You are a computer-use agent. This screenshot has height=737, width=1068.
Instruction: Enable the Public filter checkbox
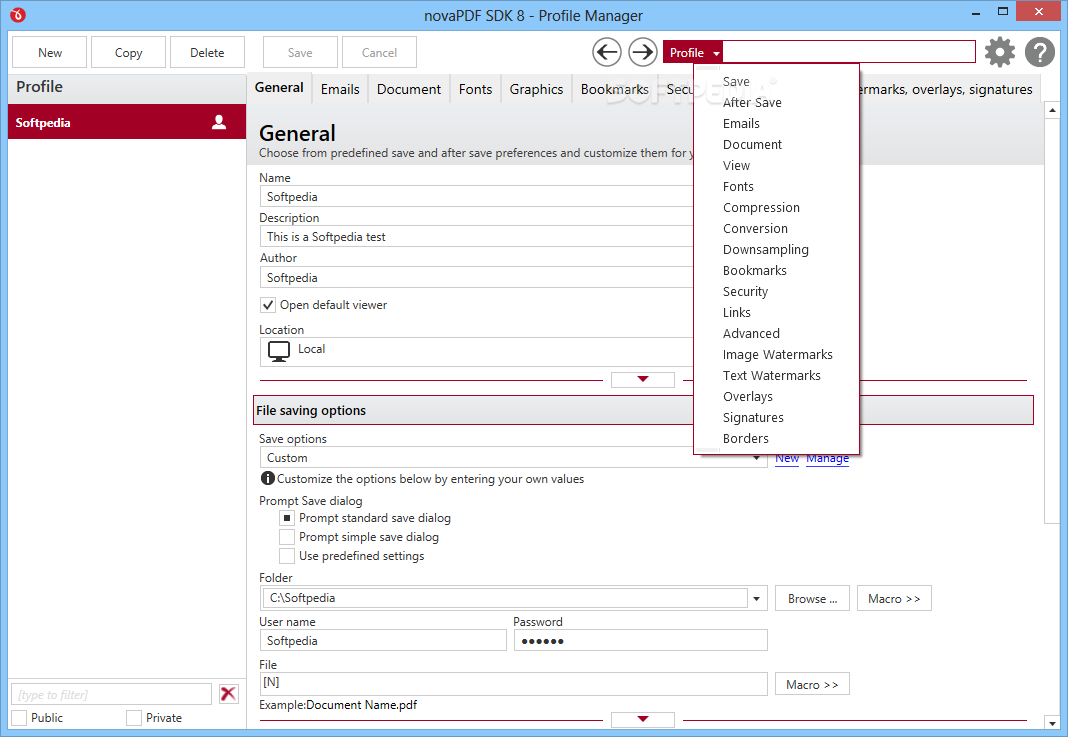[19, 717]
